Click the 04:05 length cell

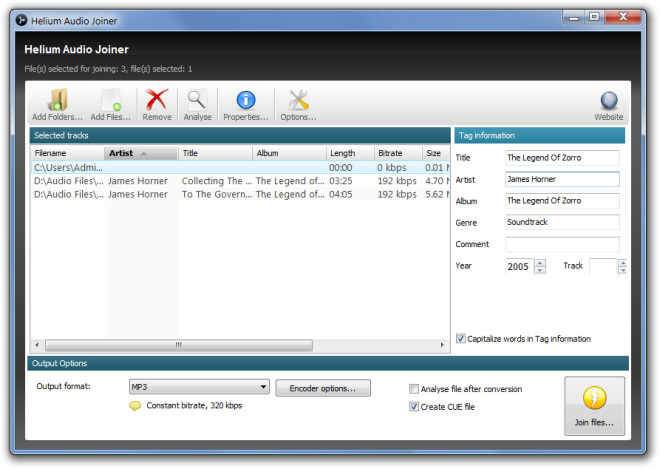coord(341,195)
